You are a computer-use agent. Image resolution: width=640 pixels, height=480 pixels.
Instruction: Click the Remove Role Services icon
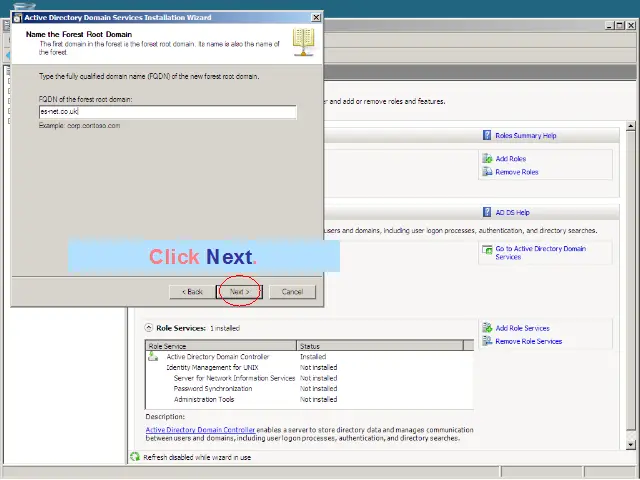[x=487, y=341]
